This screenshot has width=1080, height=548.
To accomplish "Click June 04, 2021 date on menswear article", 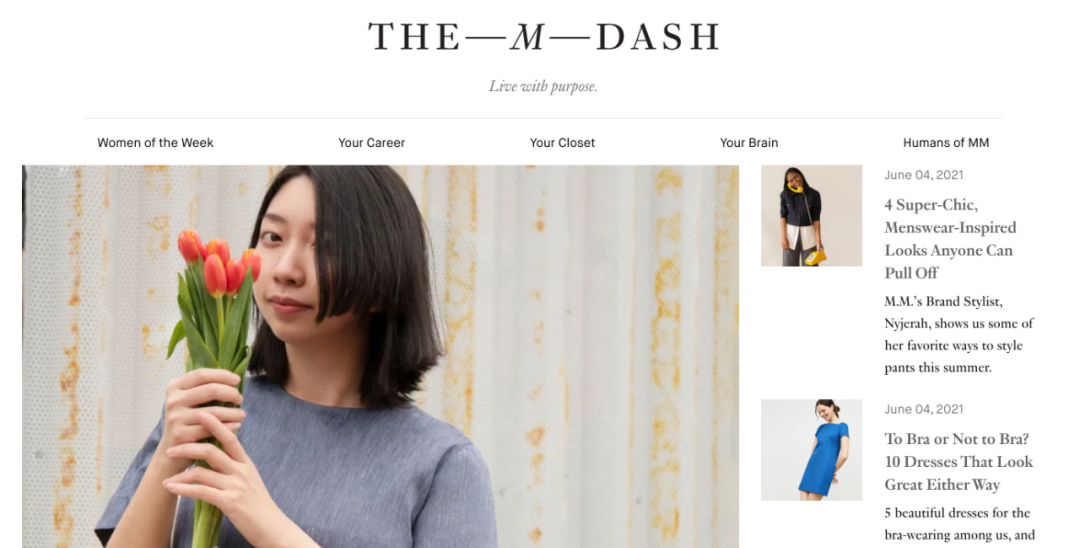I will pyautogui.click(x=924, y=175).
